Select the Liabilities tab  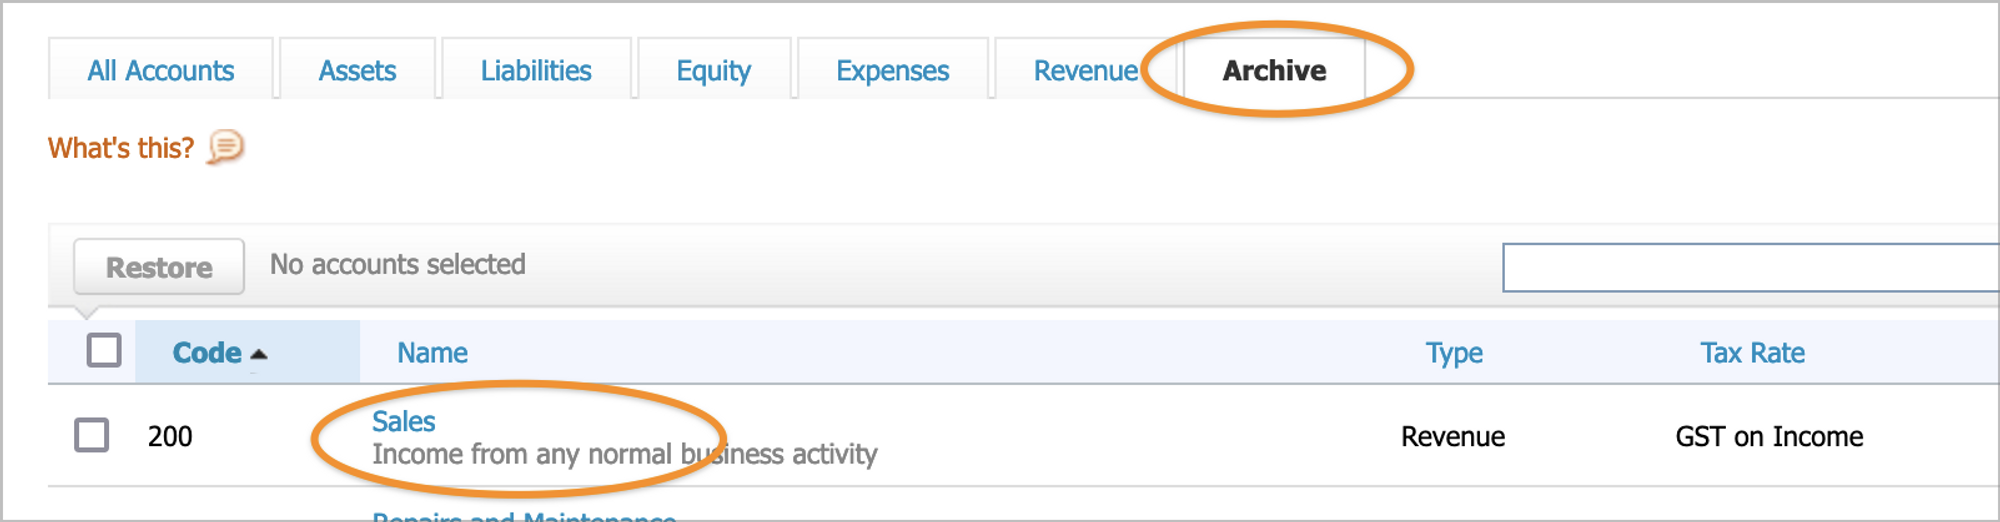(536, 70)
